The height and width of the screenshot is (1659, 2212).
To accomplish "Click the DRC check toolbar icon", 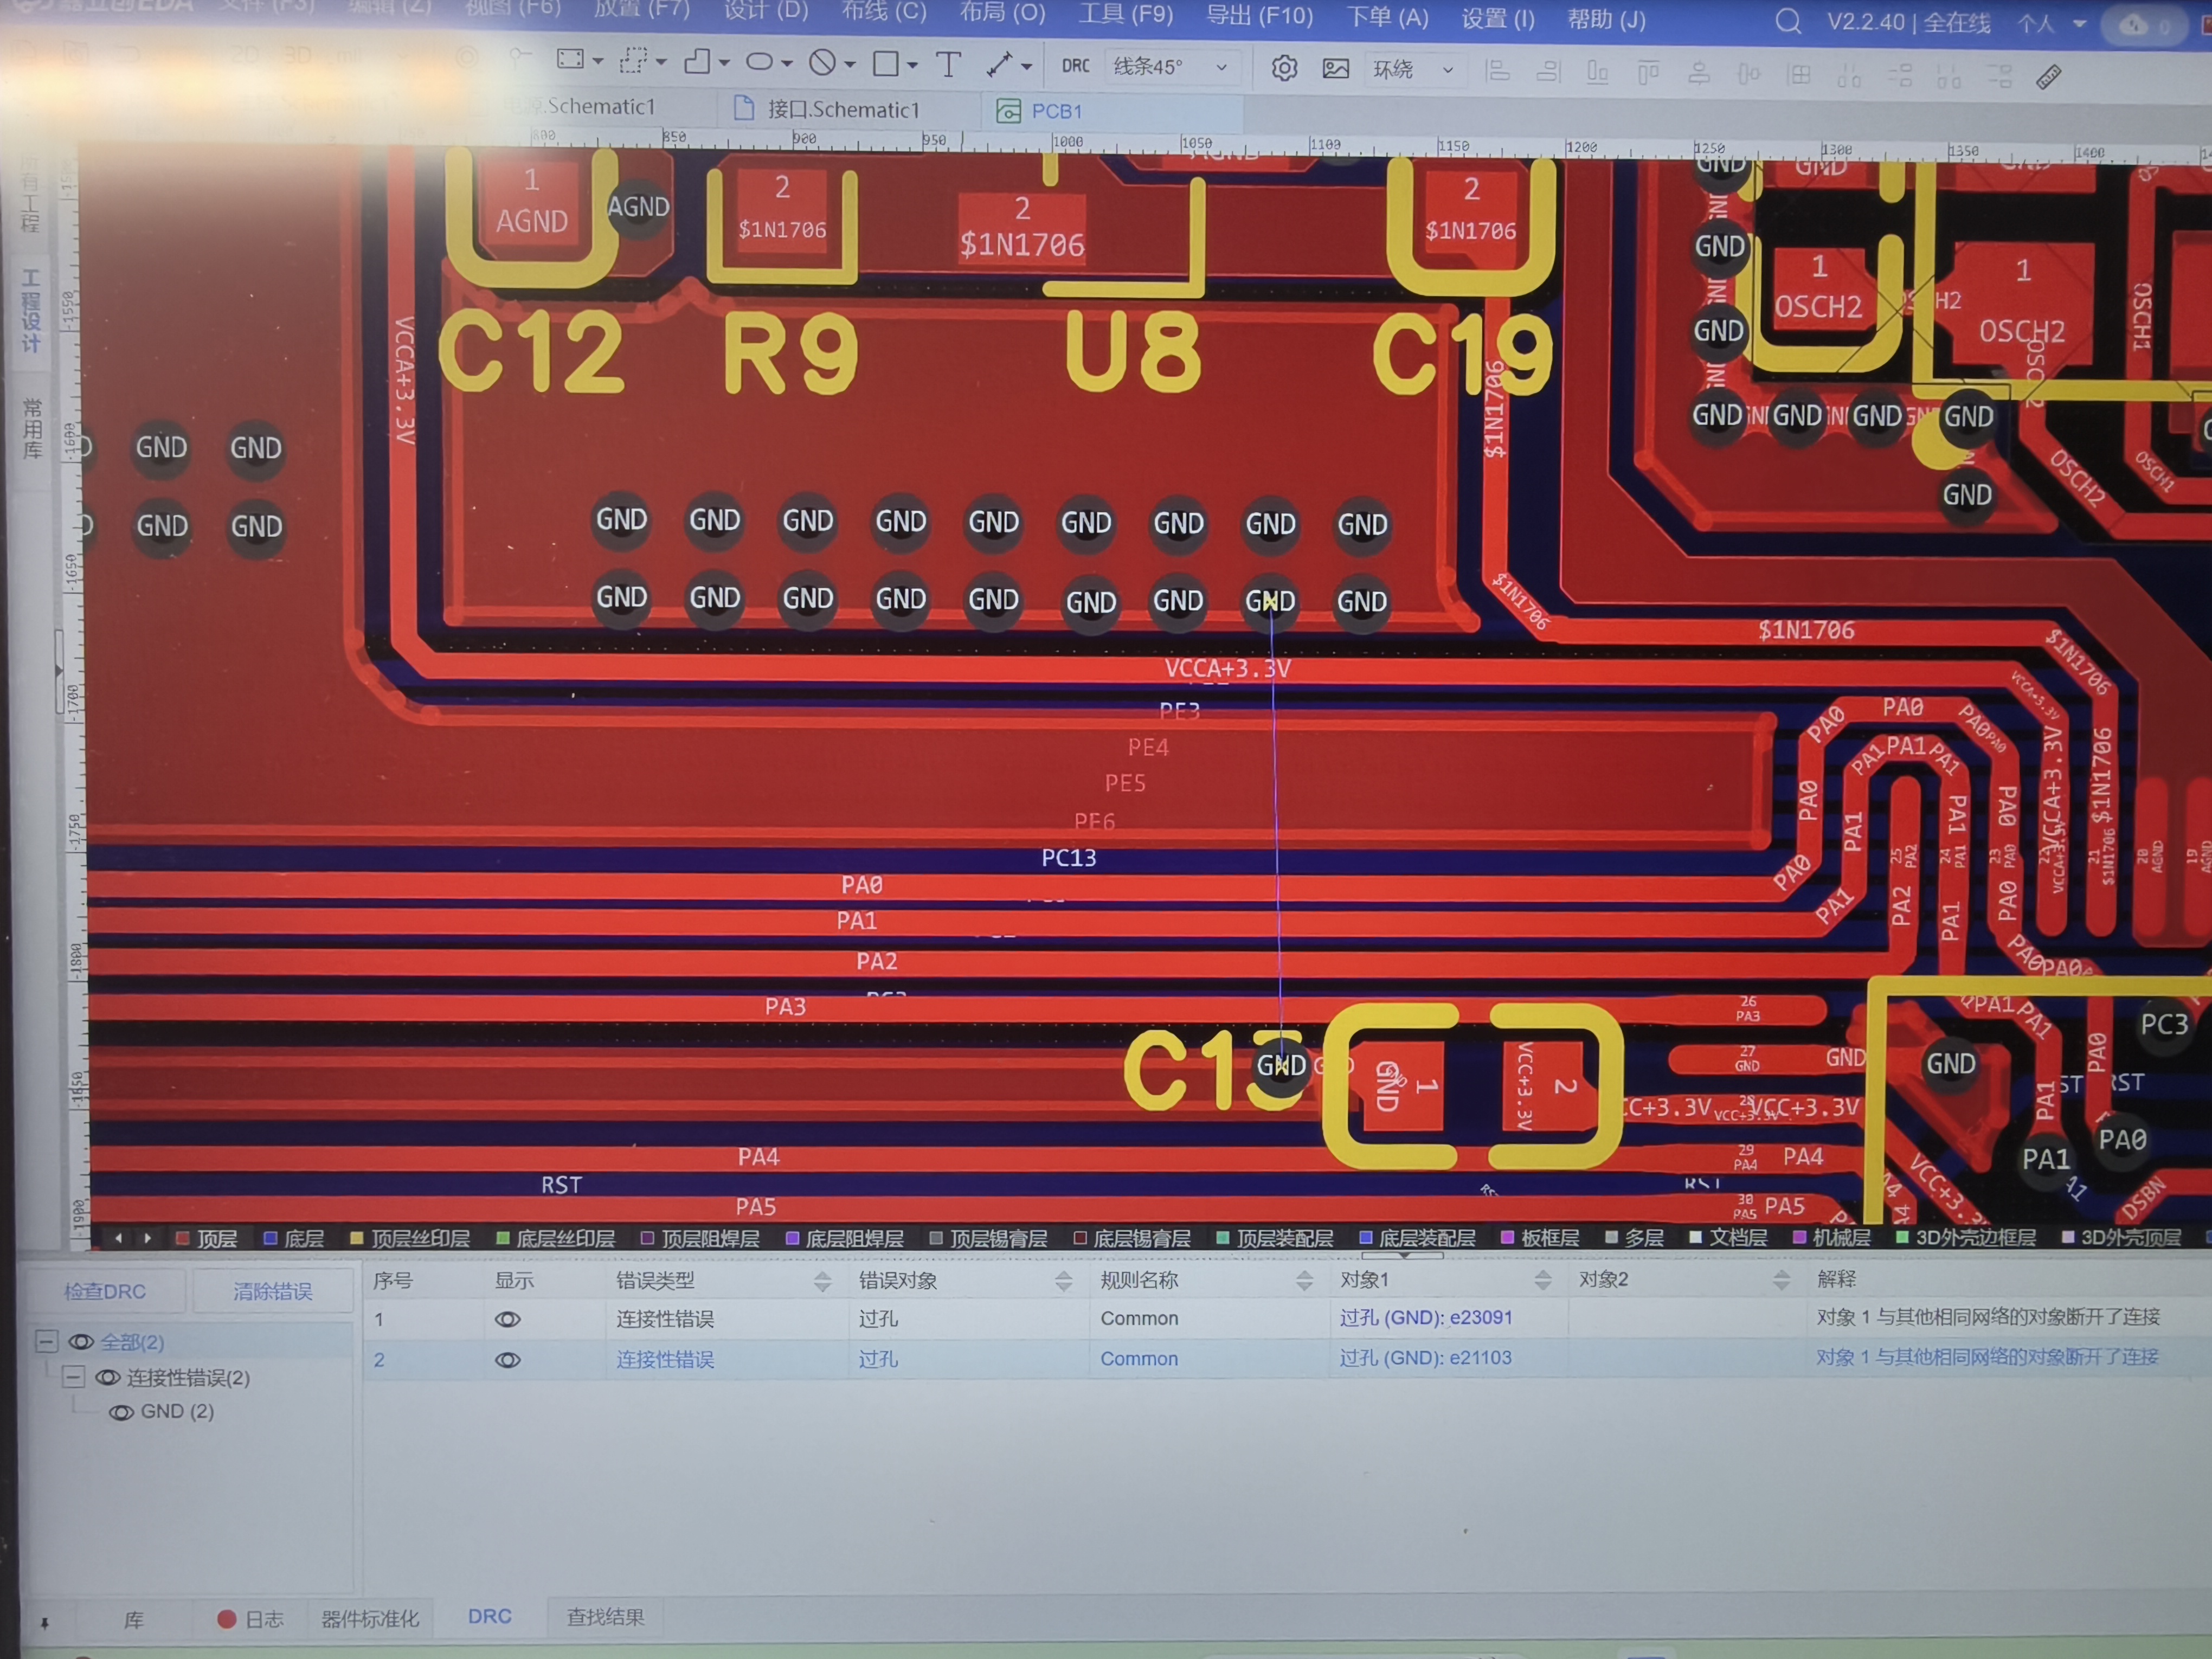I will [x=1075, y=66].
